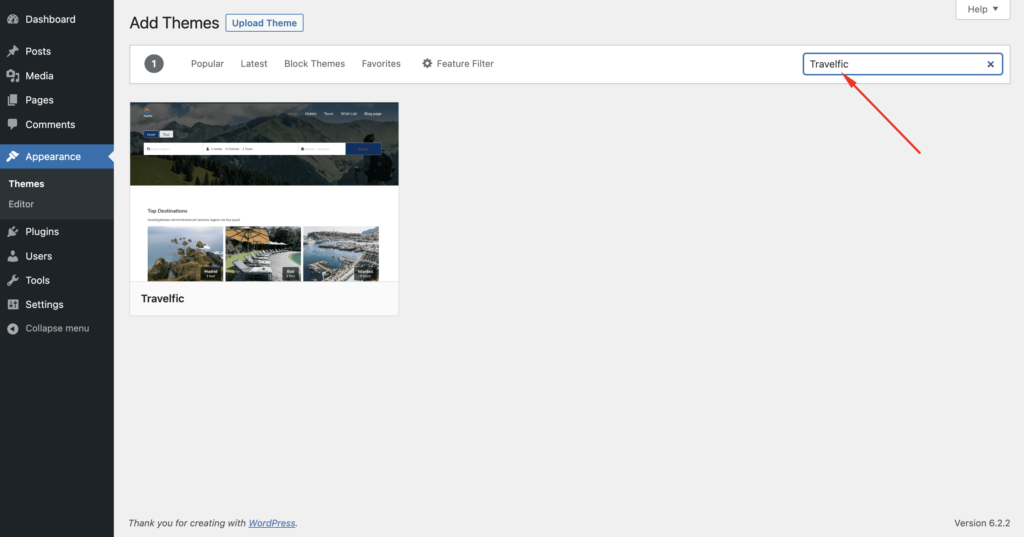
Task: Click the Travelfic theme name
Action: tap(163, 299)
